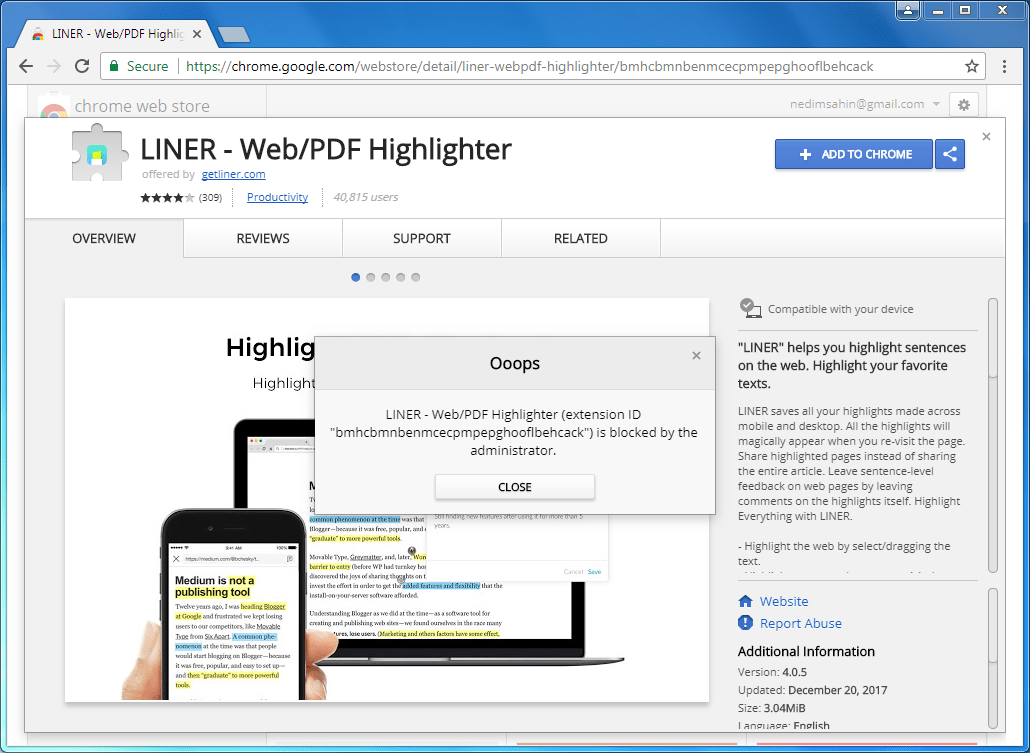
Task: Click the share icon button
Action: click(x=950, y=154)
